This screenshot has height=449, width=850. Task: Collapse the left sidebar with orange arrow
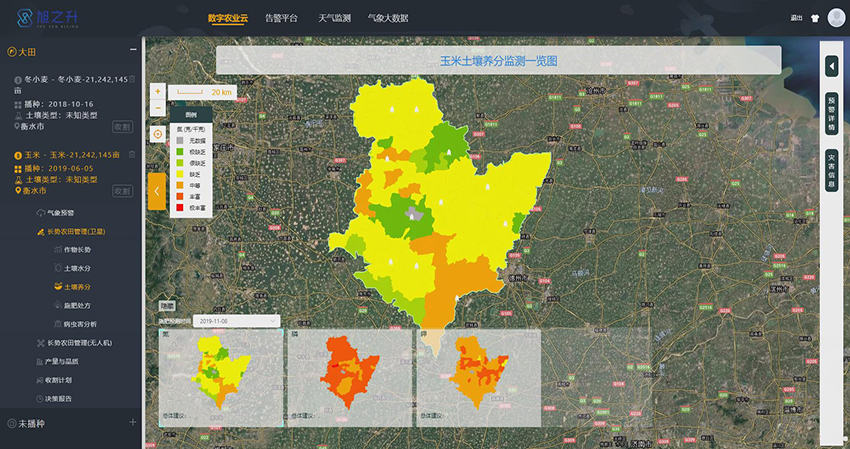156,191
